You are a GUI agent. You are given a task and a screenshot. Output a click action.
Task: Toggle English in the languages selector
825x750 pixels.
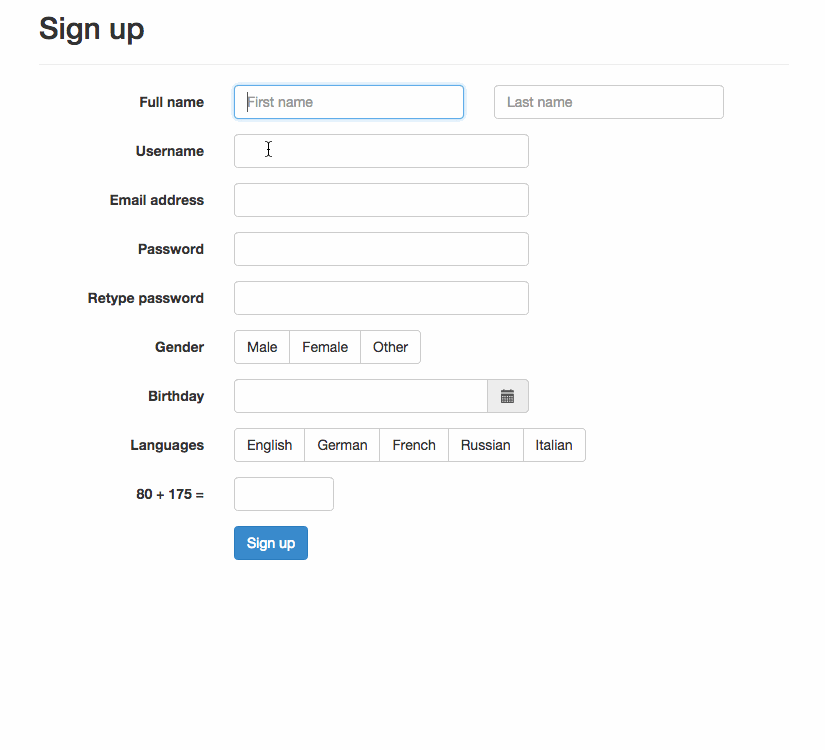coord(268,445)
